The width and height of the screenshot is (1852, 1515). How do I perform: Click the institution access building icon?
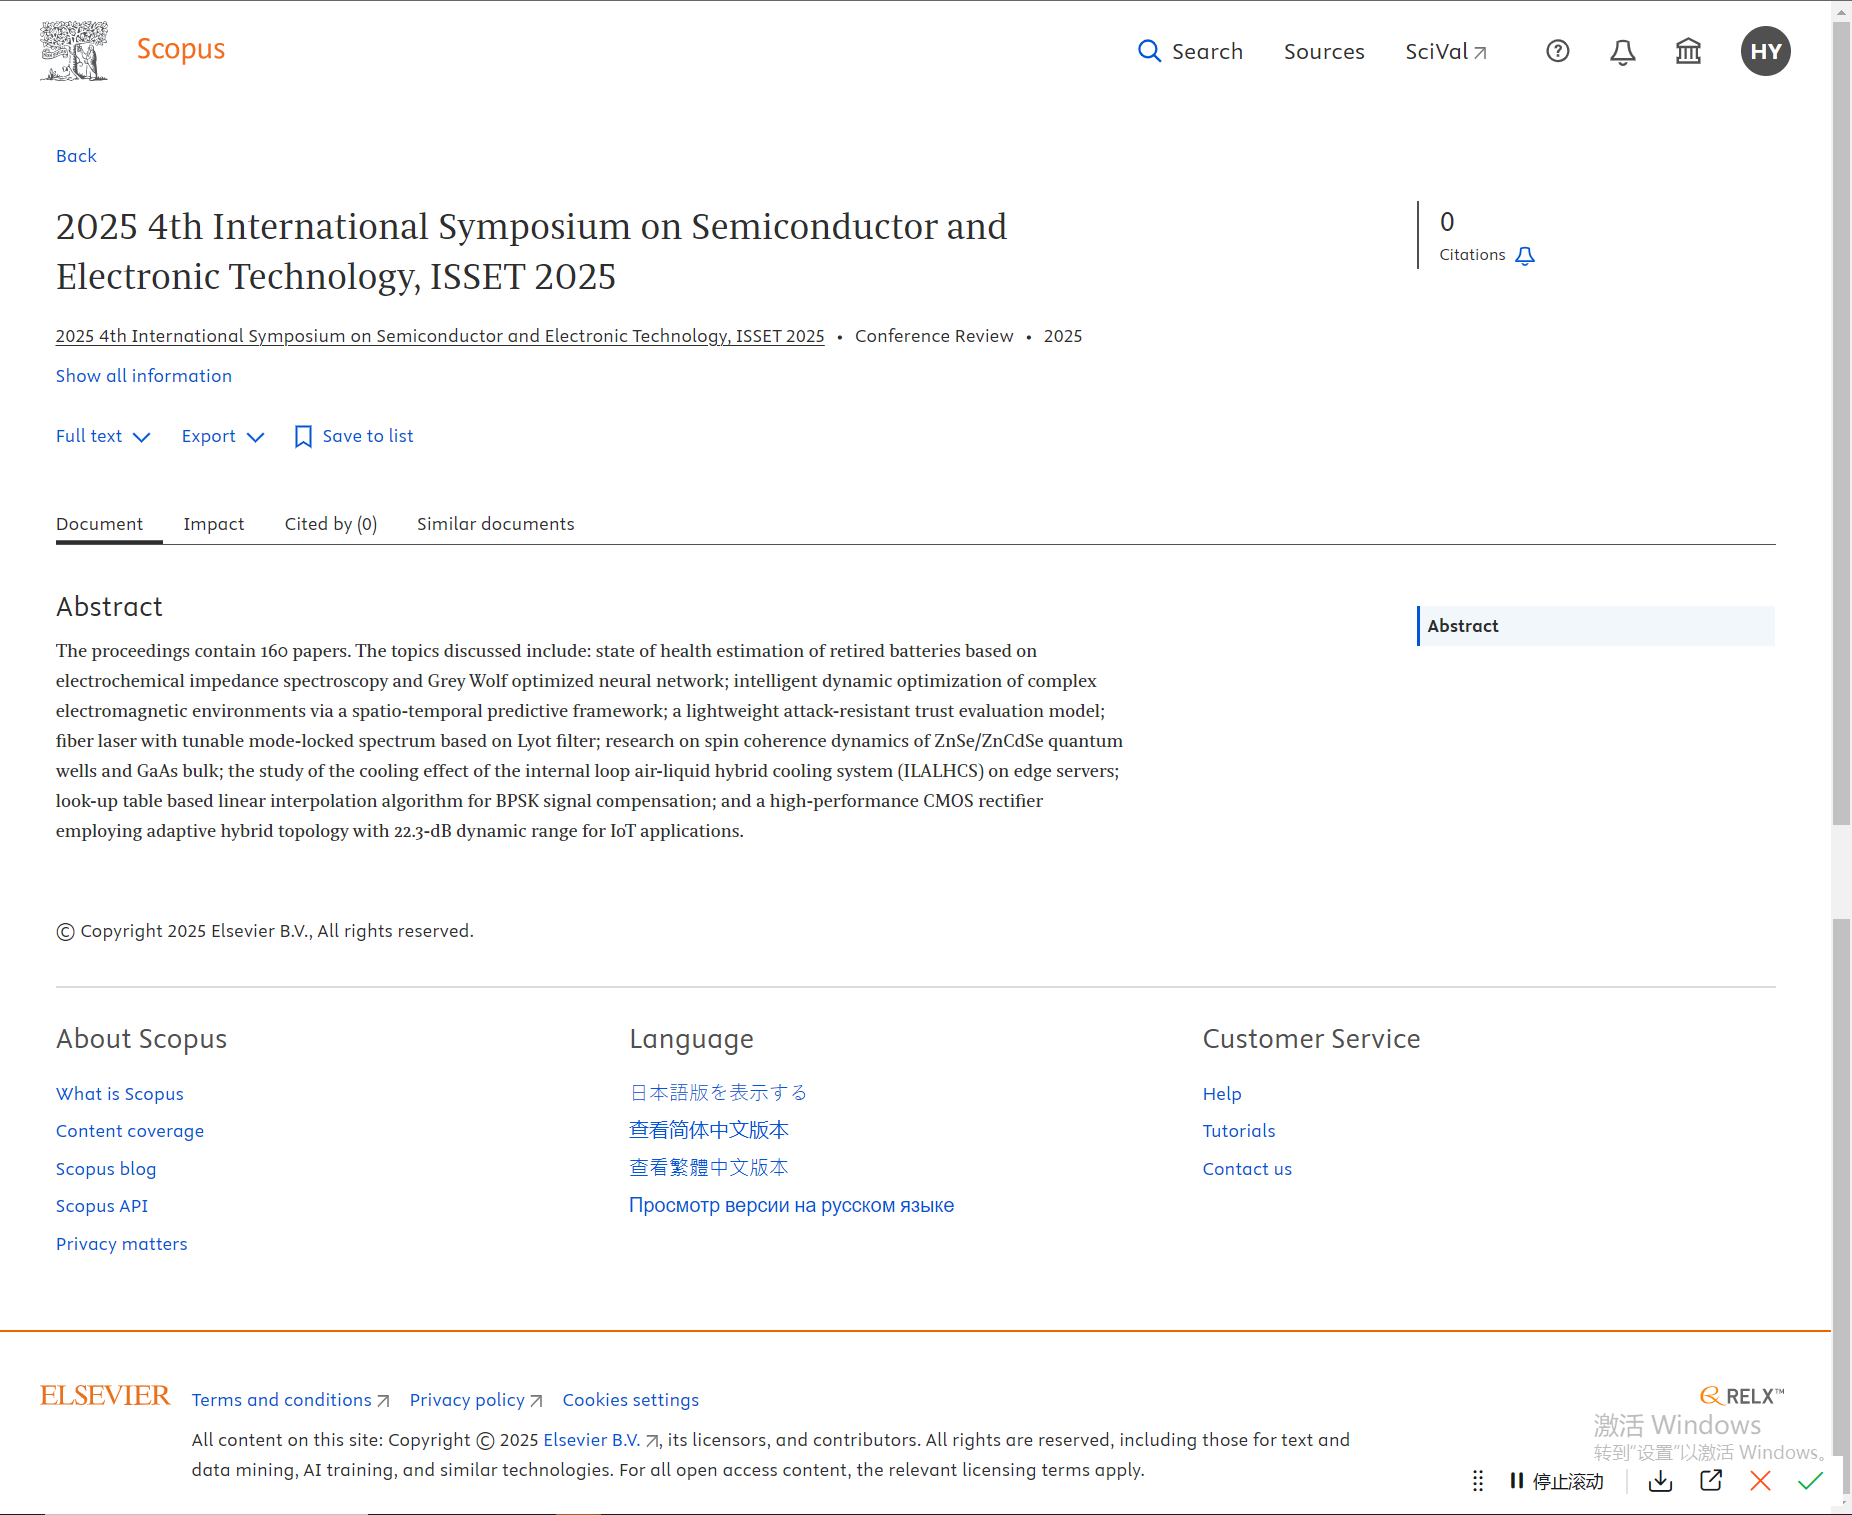(1688, 51)
